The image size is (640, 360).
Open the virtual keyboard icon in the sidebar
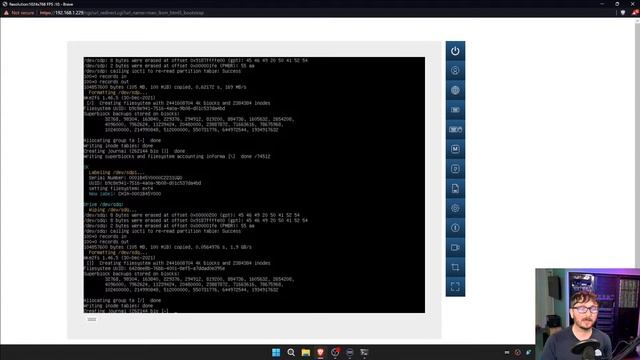(455, 110)
